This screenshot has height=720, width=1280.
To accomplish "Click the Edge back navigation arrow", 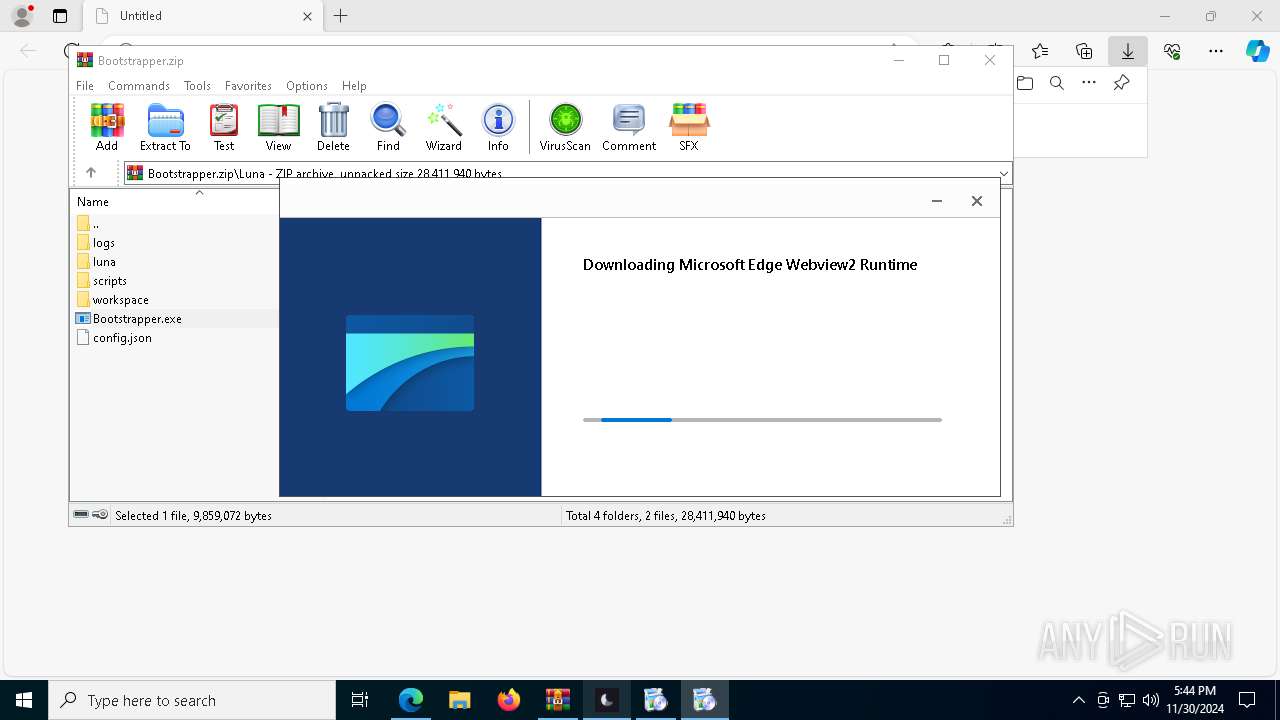I will tap(28, 51).
